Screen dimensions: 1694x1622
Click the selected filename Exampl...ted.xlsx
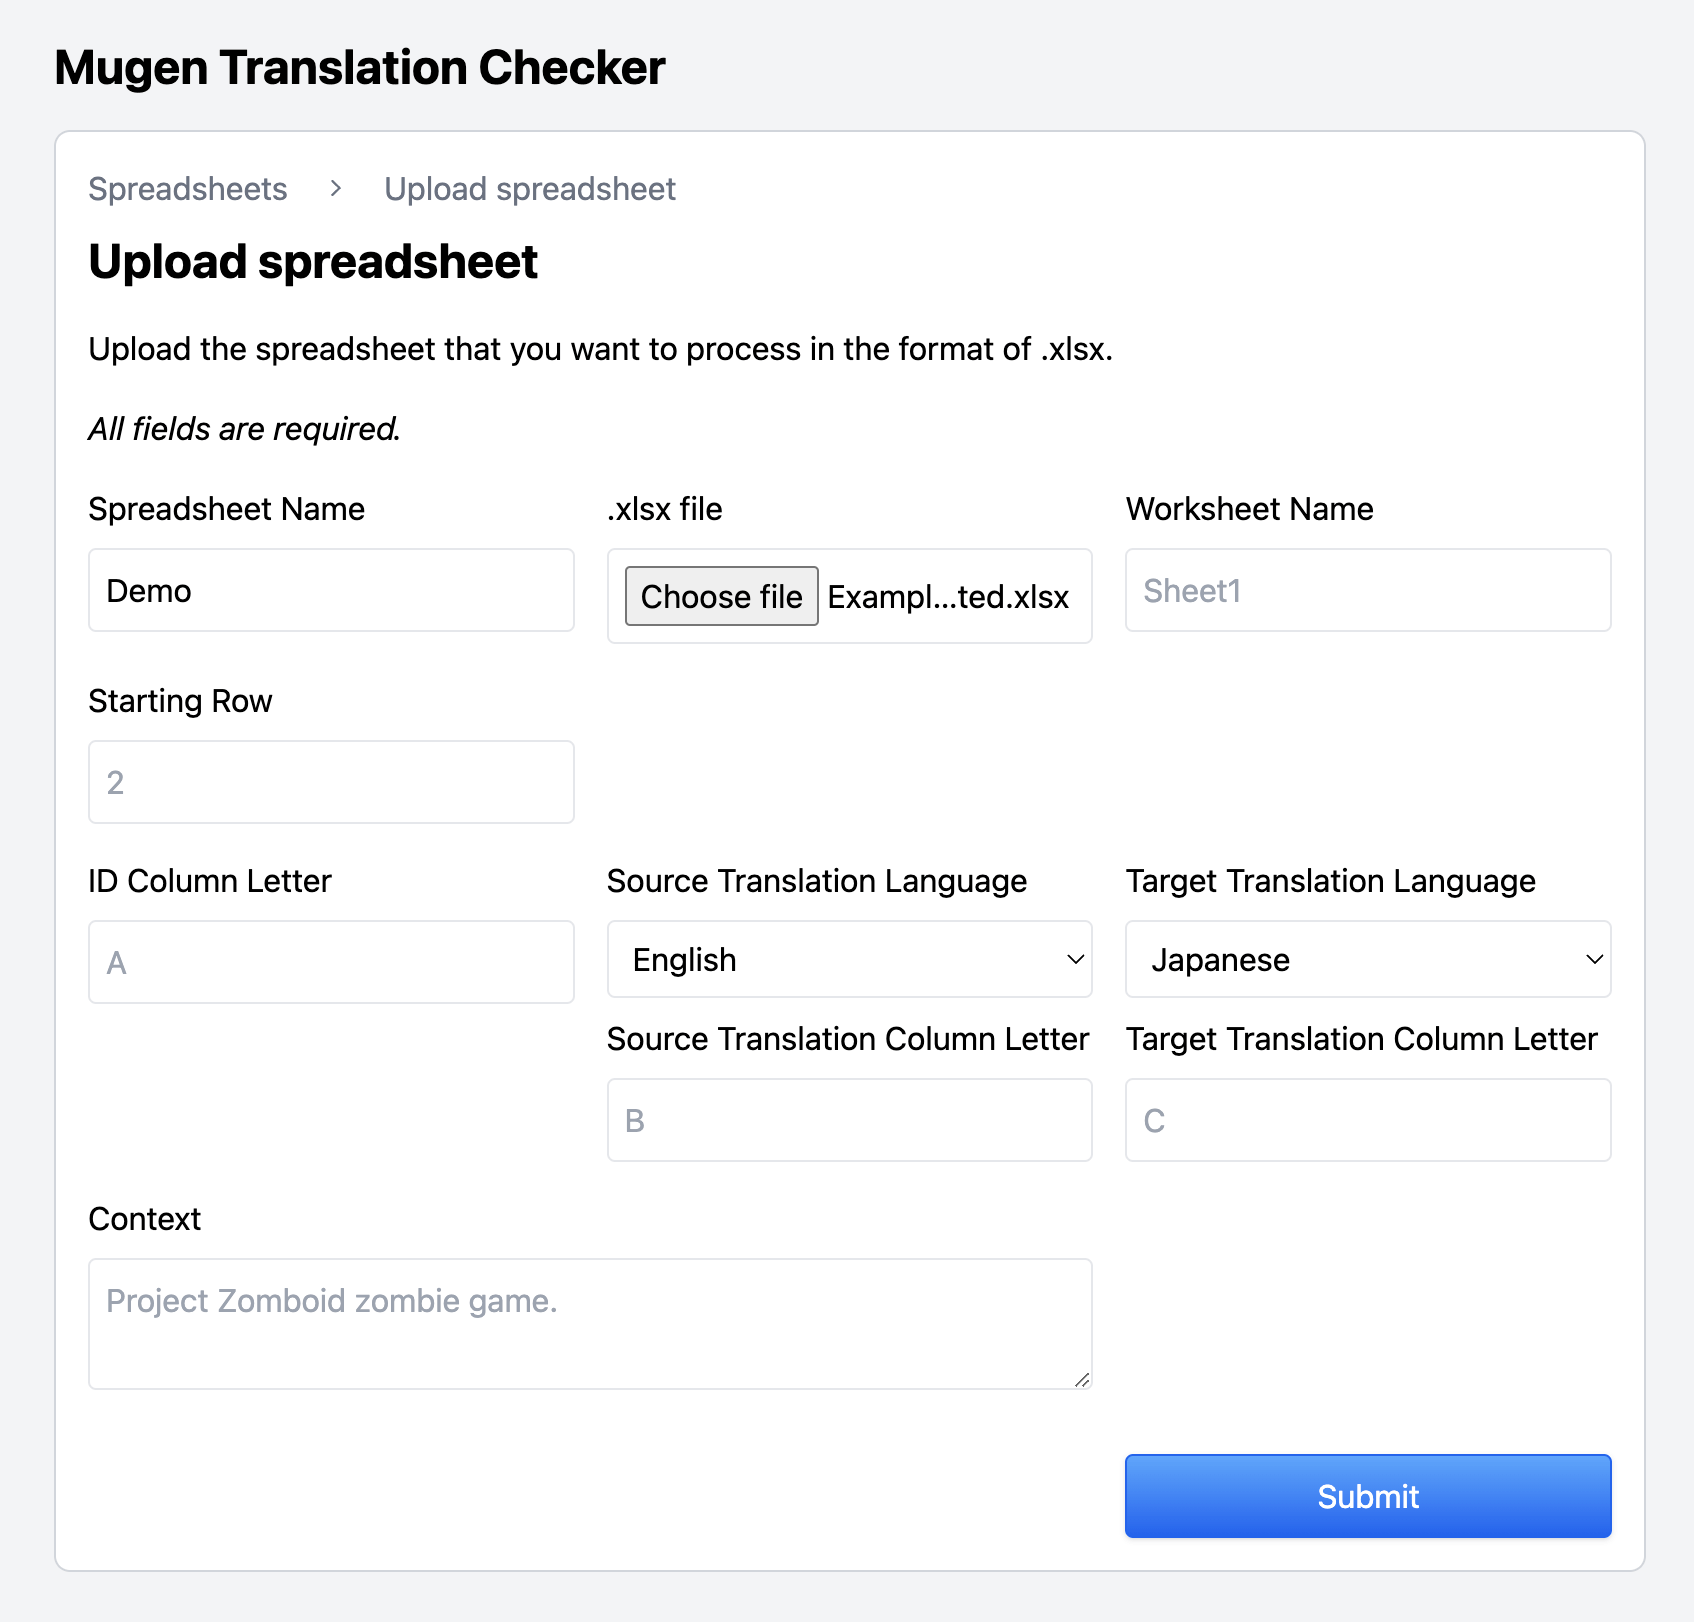pyautogui.click(x=948, y=597)
